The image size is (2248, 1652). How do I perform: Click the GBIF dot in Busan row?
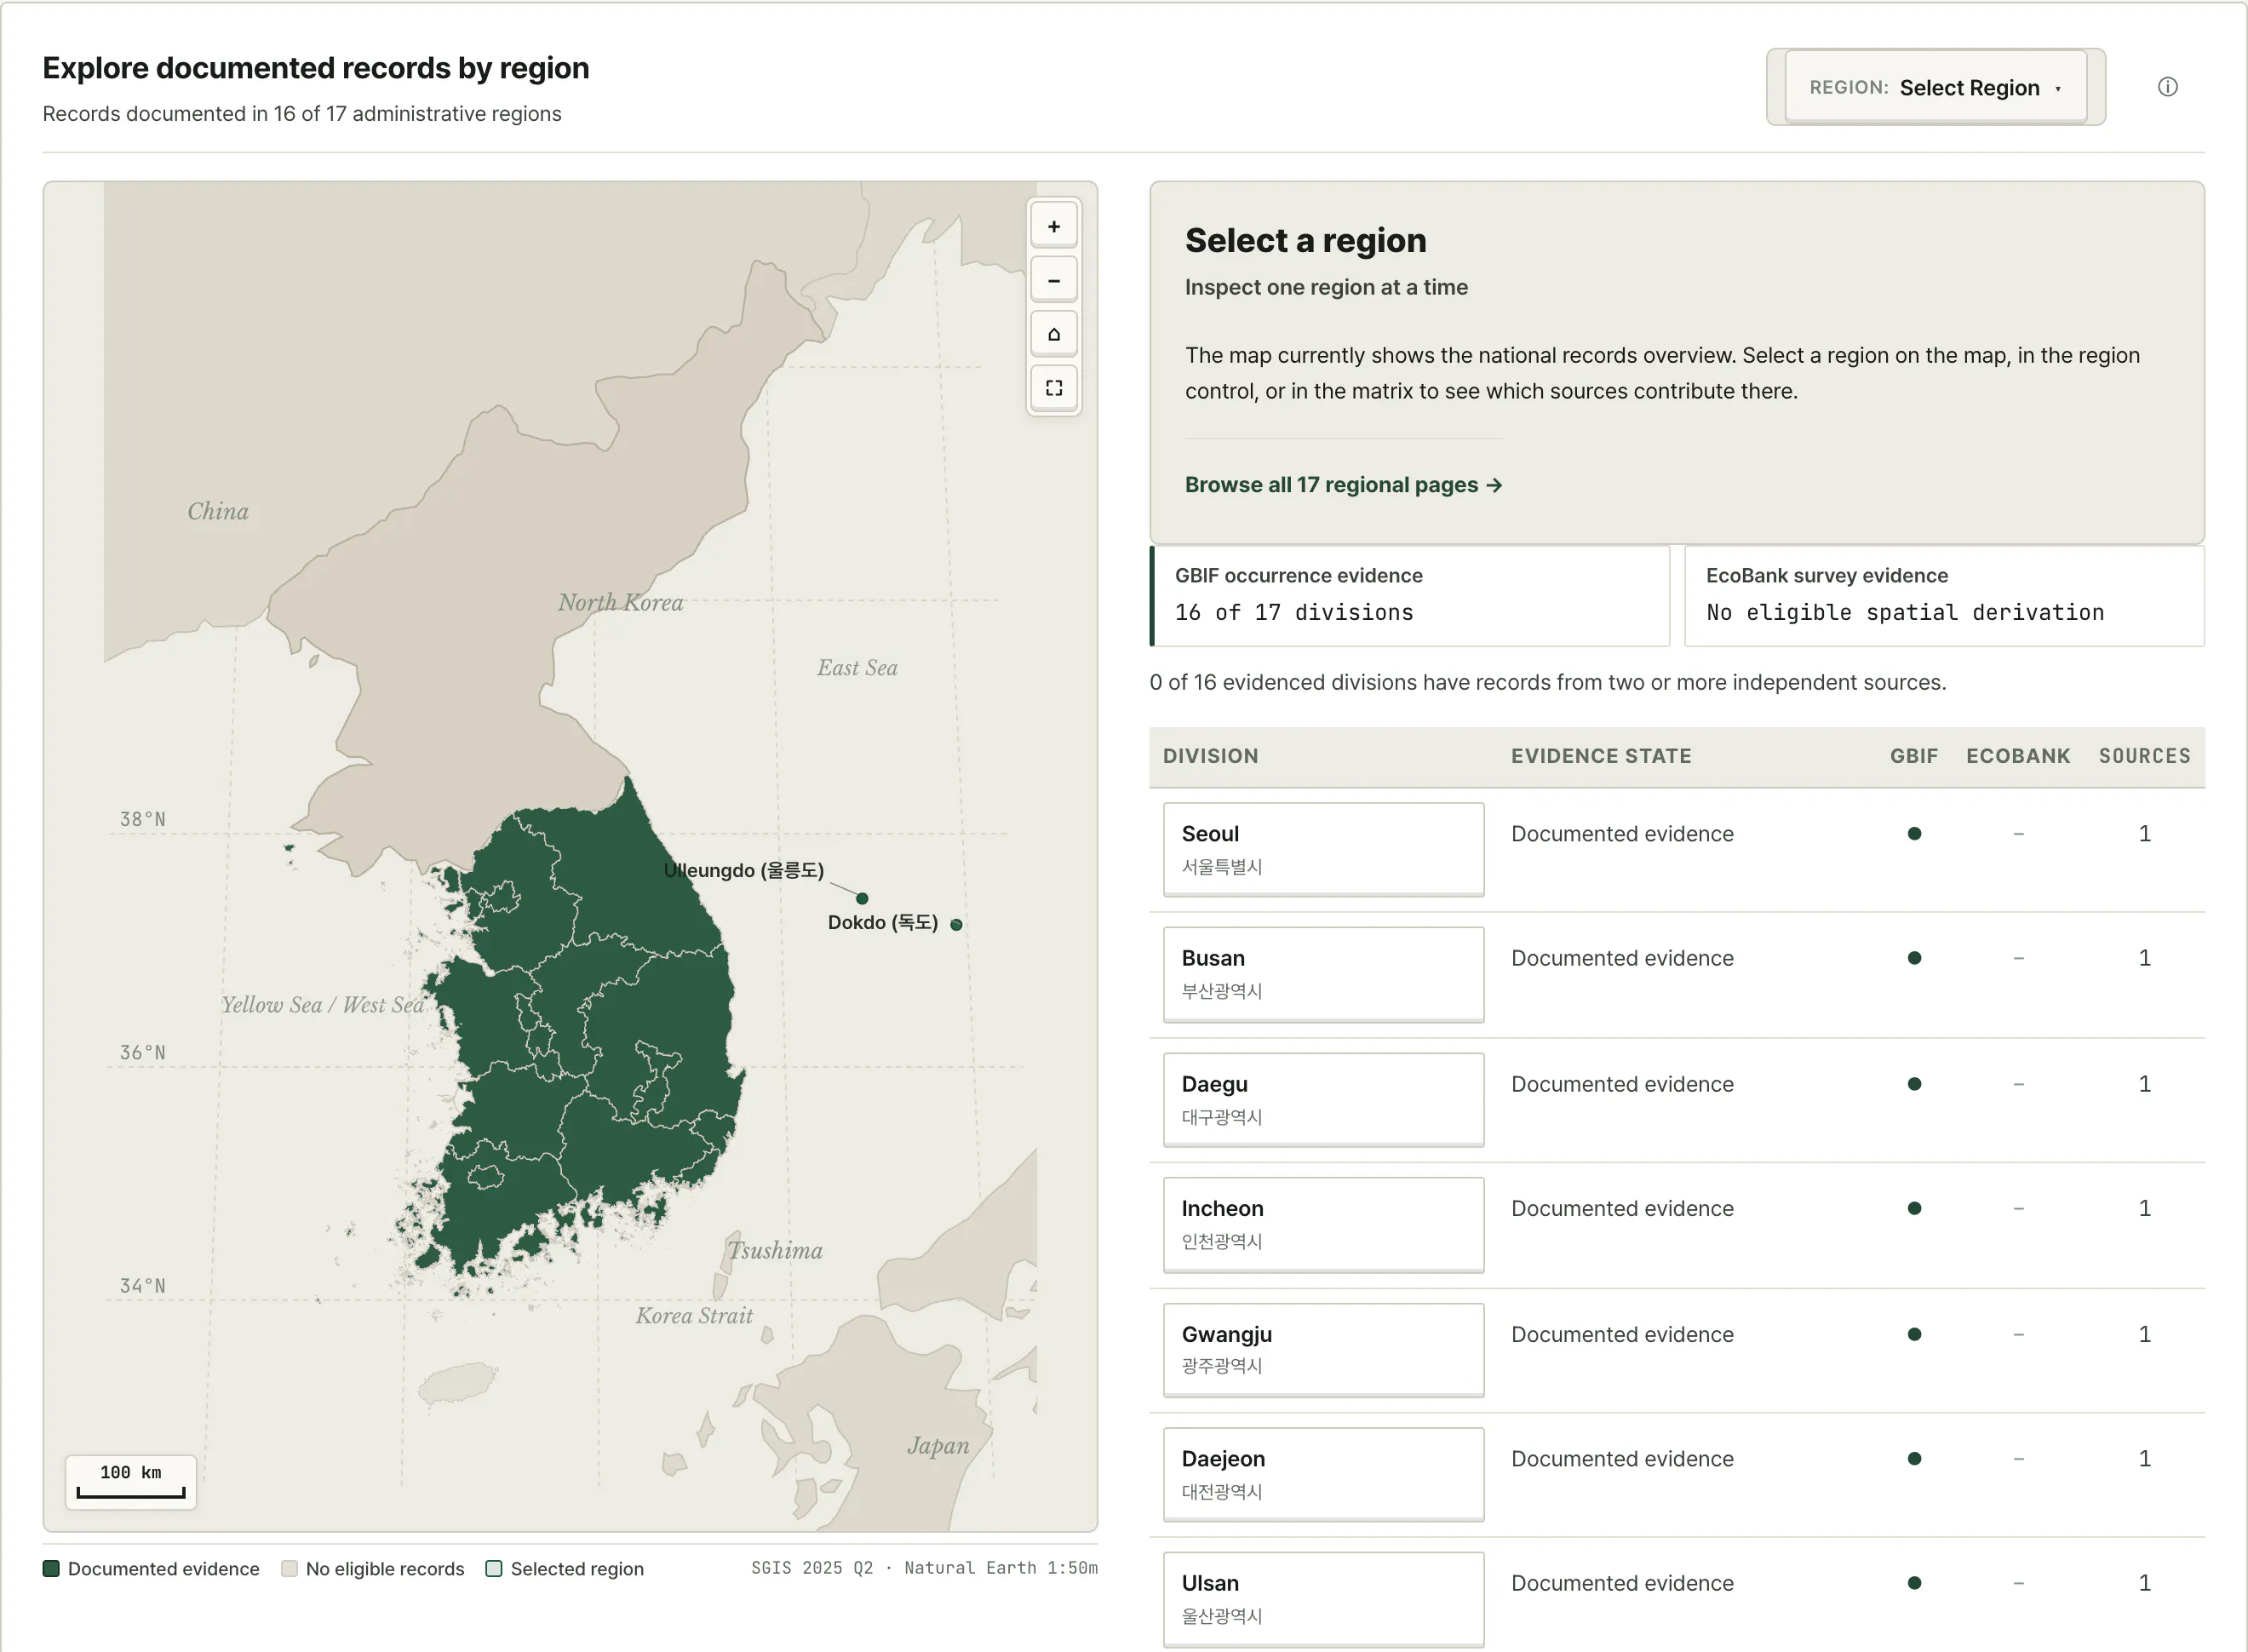[1914, 958]
